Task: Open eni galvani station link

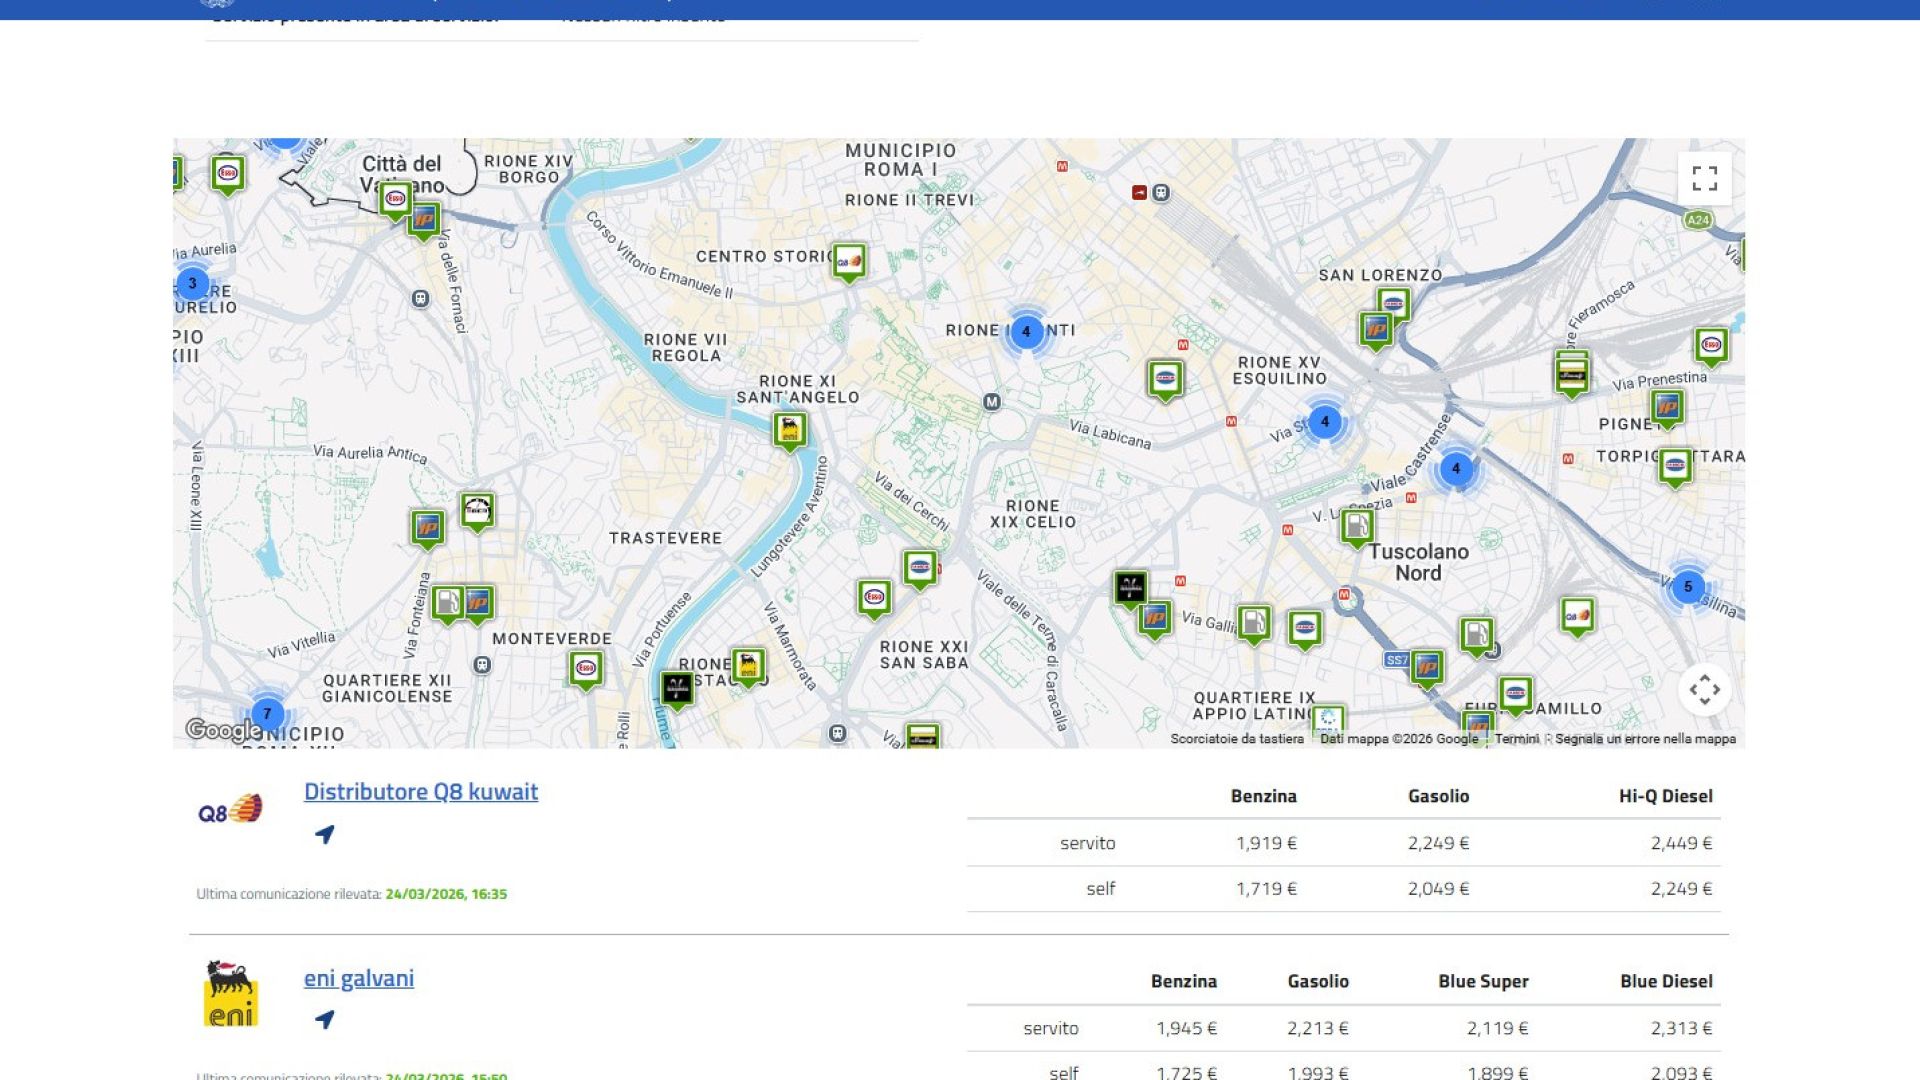Action: pos(358,978)
